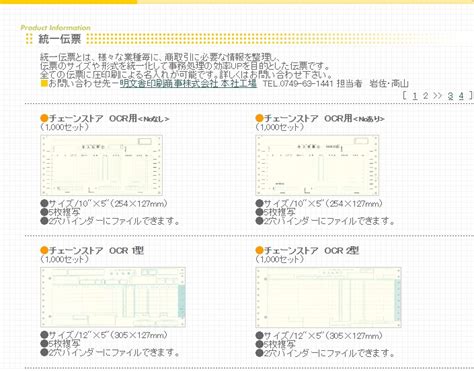The image size is (474, 371).
Task: Go to pagination page 4
Action: click(x=461, y=96)
